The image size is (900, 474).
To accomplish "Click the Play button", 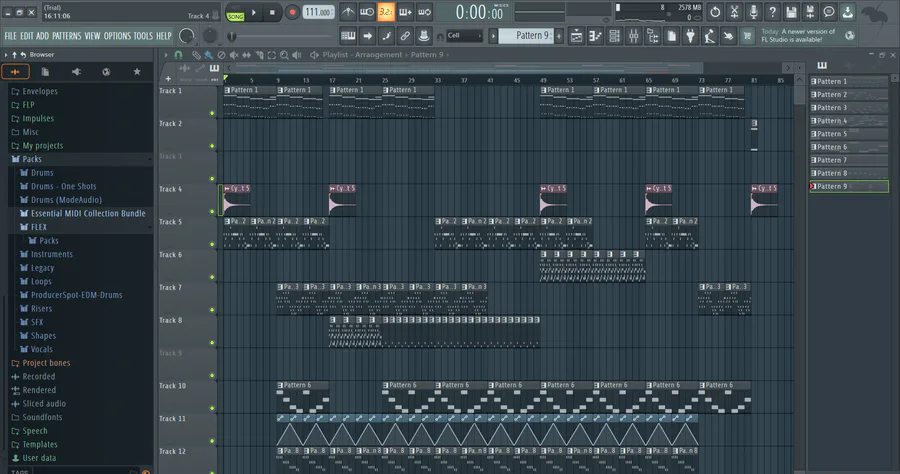I will 254,13.
